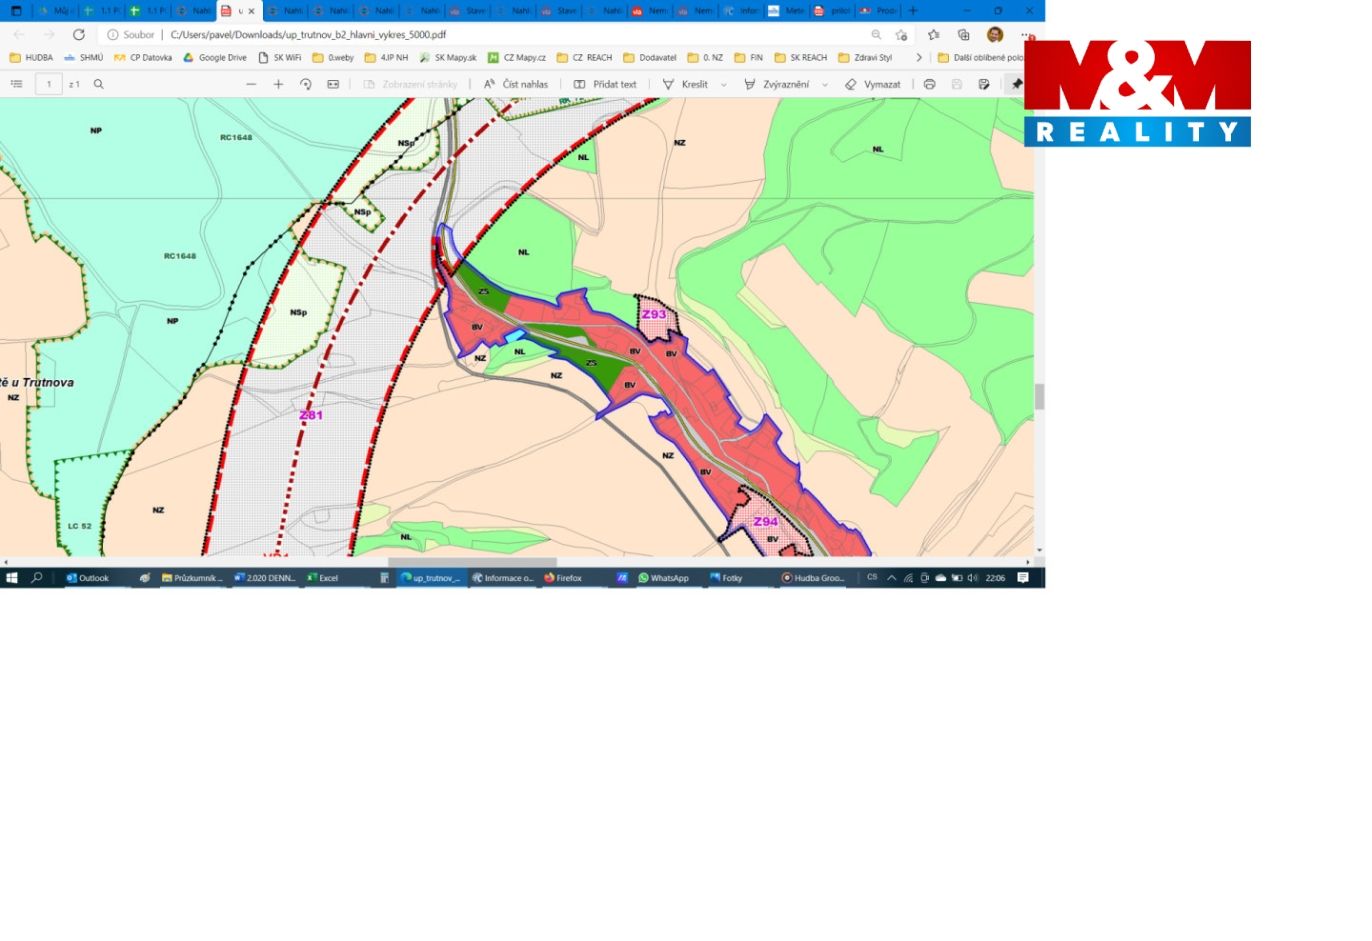Open Další oblíbené položky folder
1372x941 pixels.
point(980,58)
